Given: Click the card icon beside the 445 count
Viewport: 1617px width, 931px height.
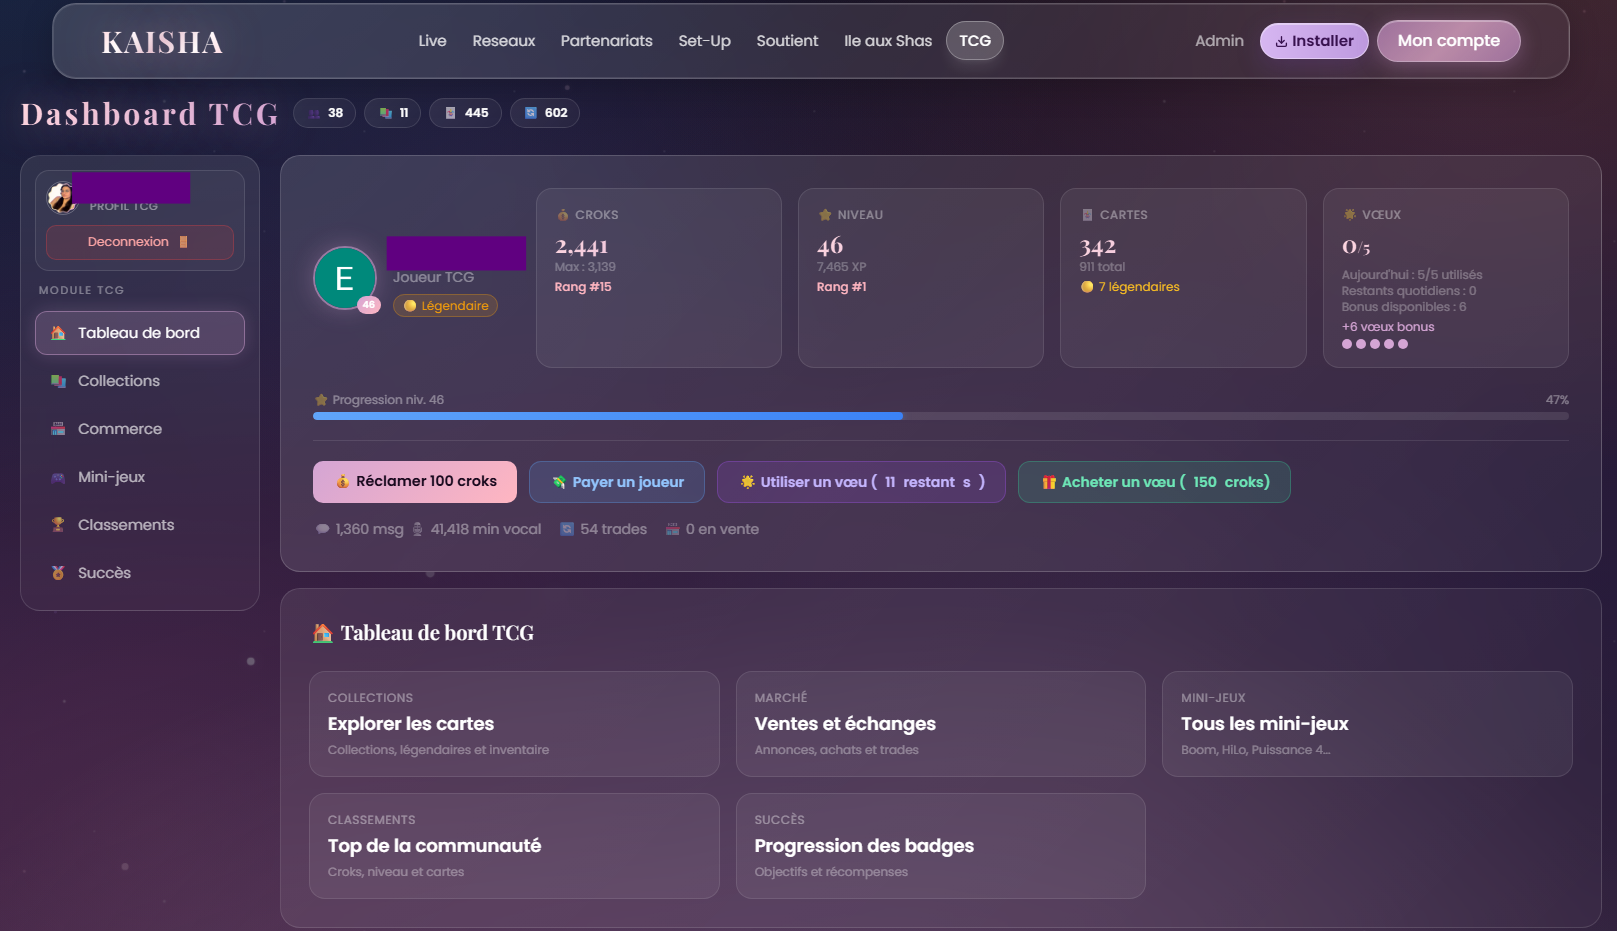Looking at the screenshot, I should coord(451,113).
